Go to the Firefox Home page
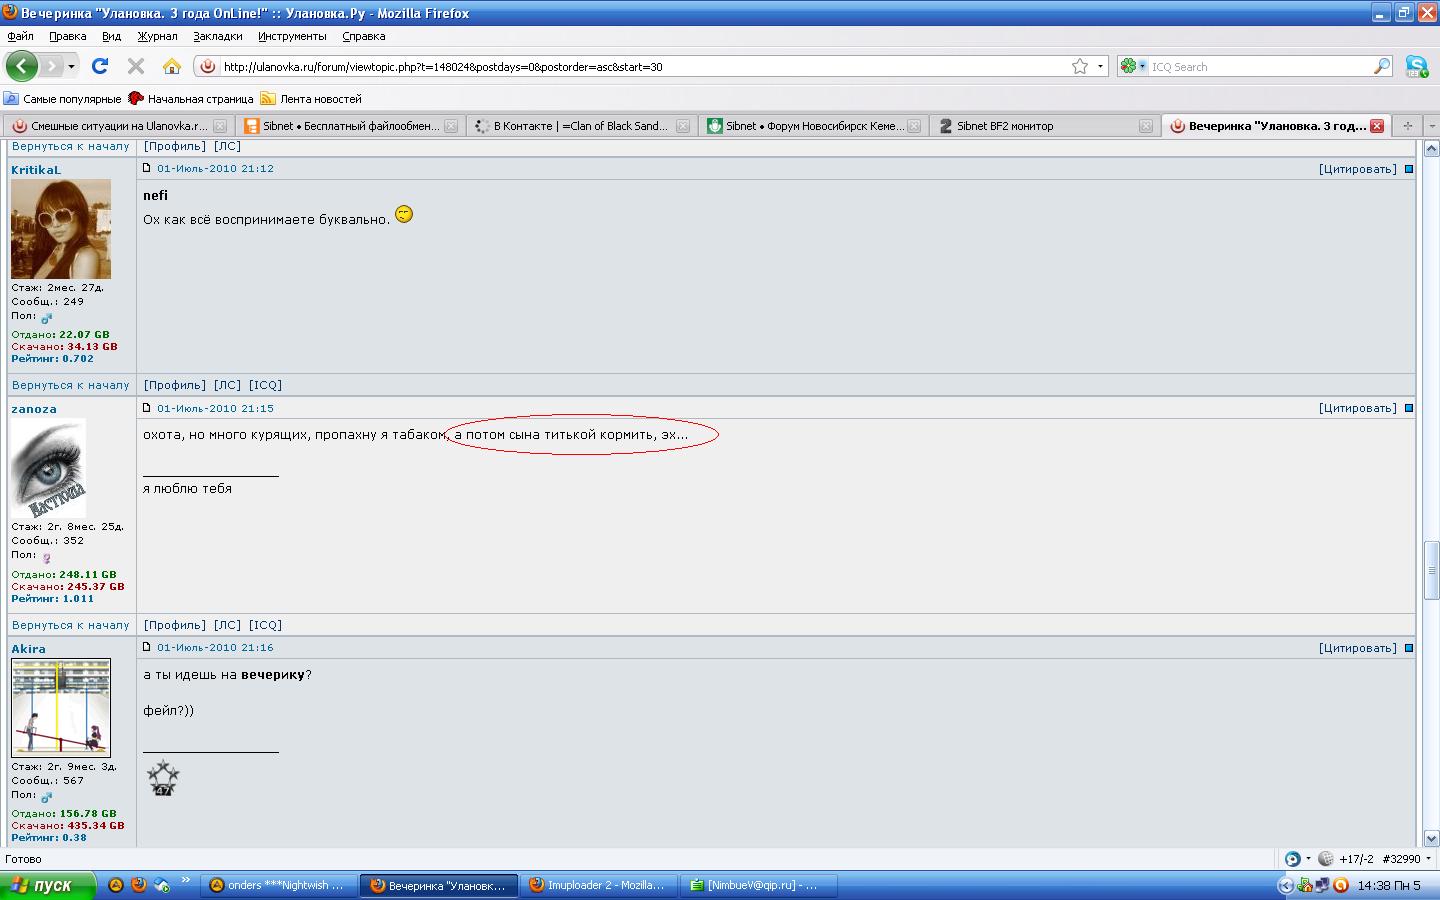The width and height of the screenshot is (1440, 900). 172,66
